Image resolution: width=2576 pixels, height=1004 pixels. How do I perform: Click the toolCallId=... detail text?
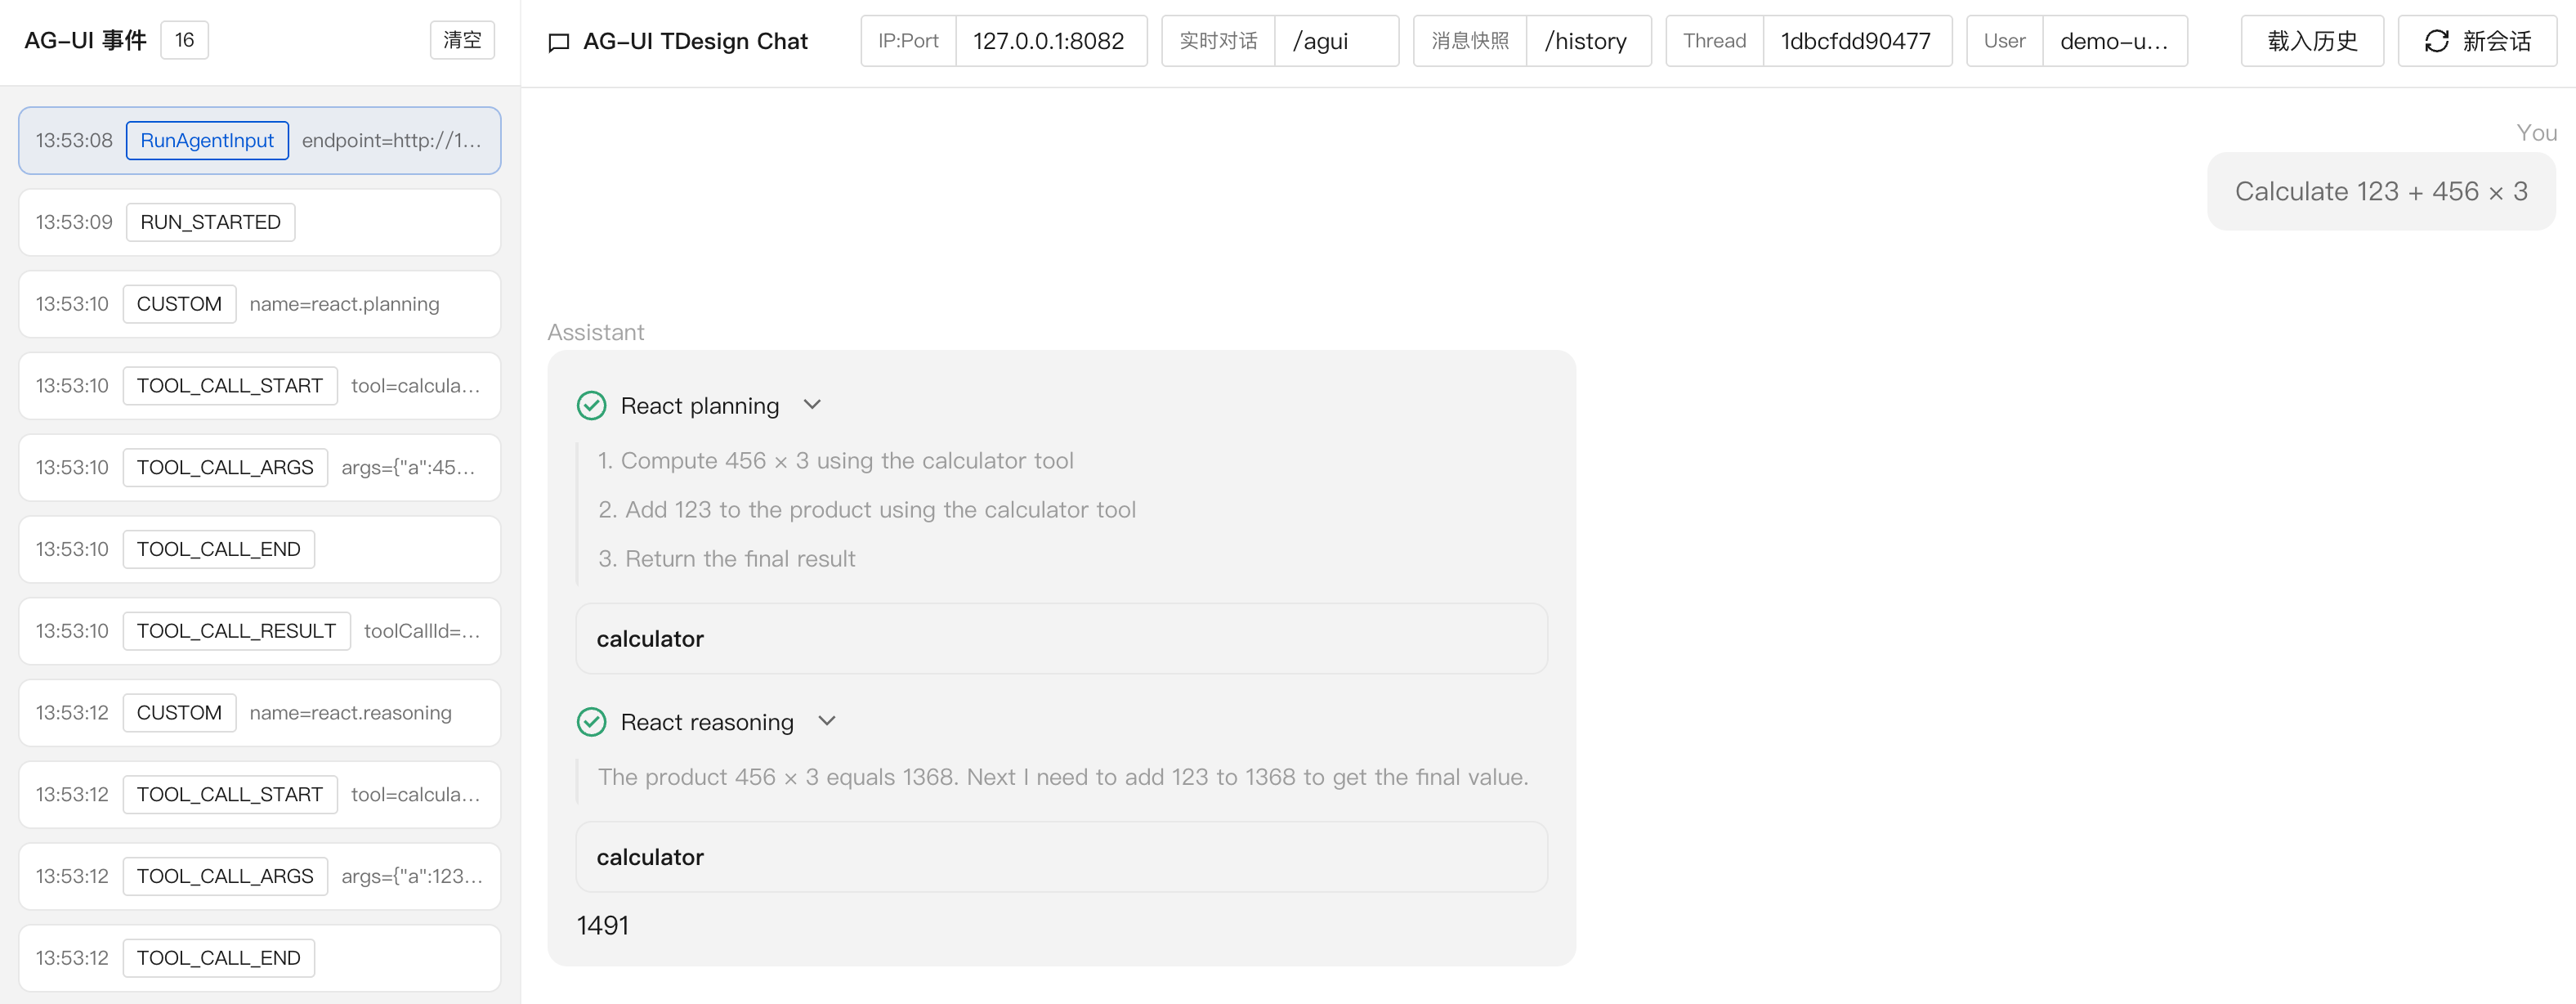[422, 631]
